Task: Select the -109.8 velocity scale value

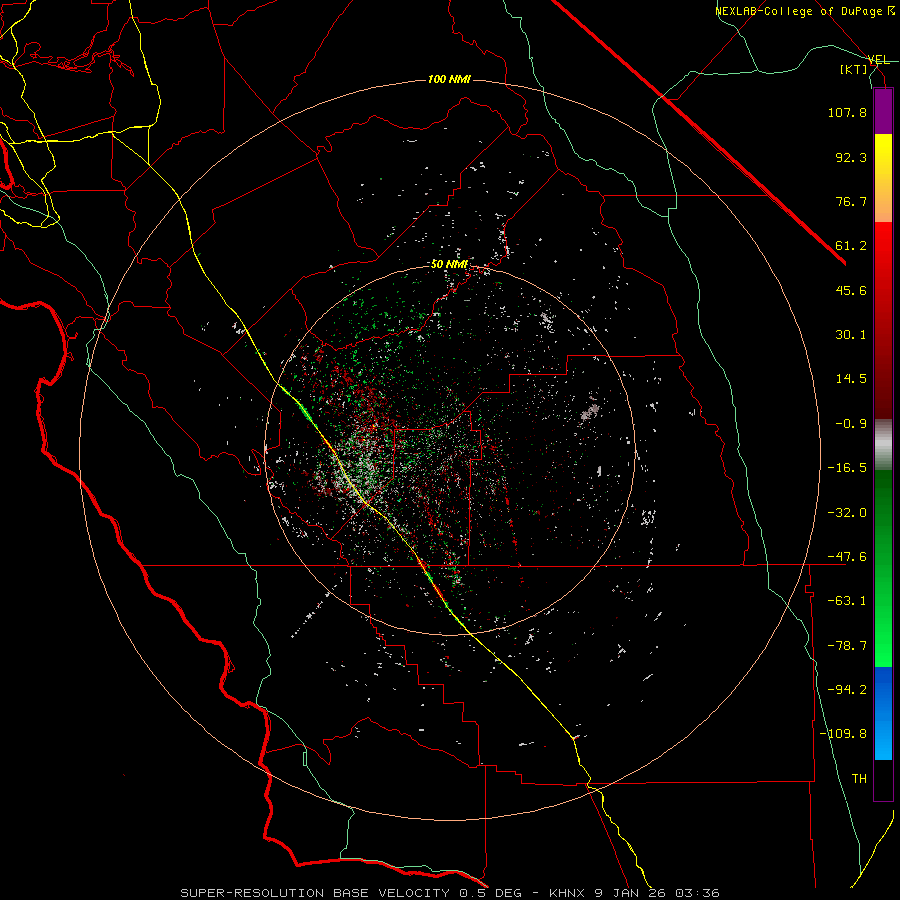Action: 844,734
